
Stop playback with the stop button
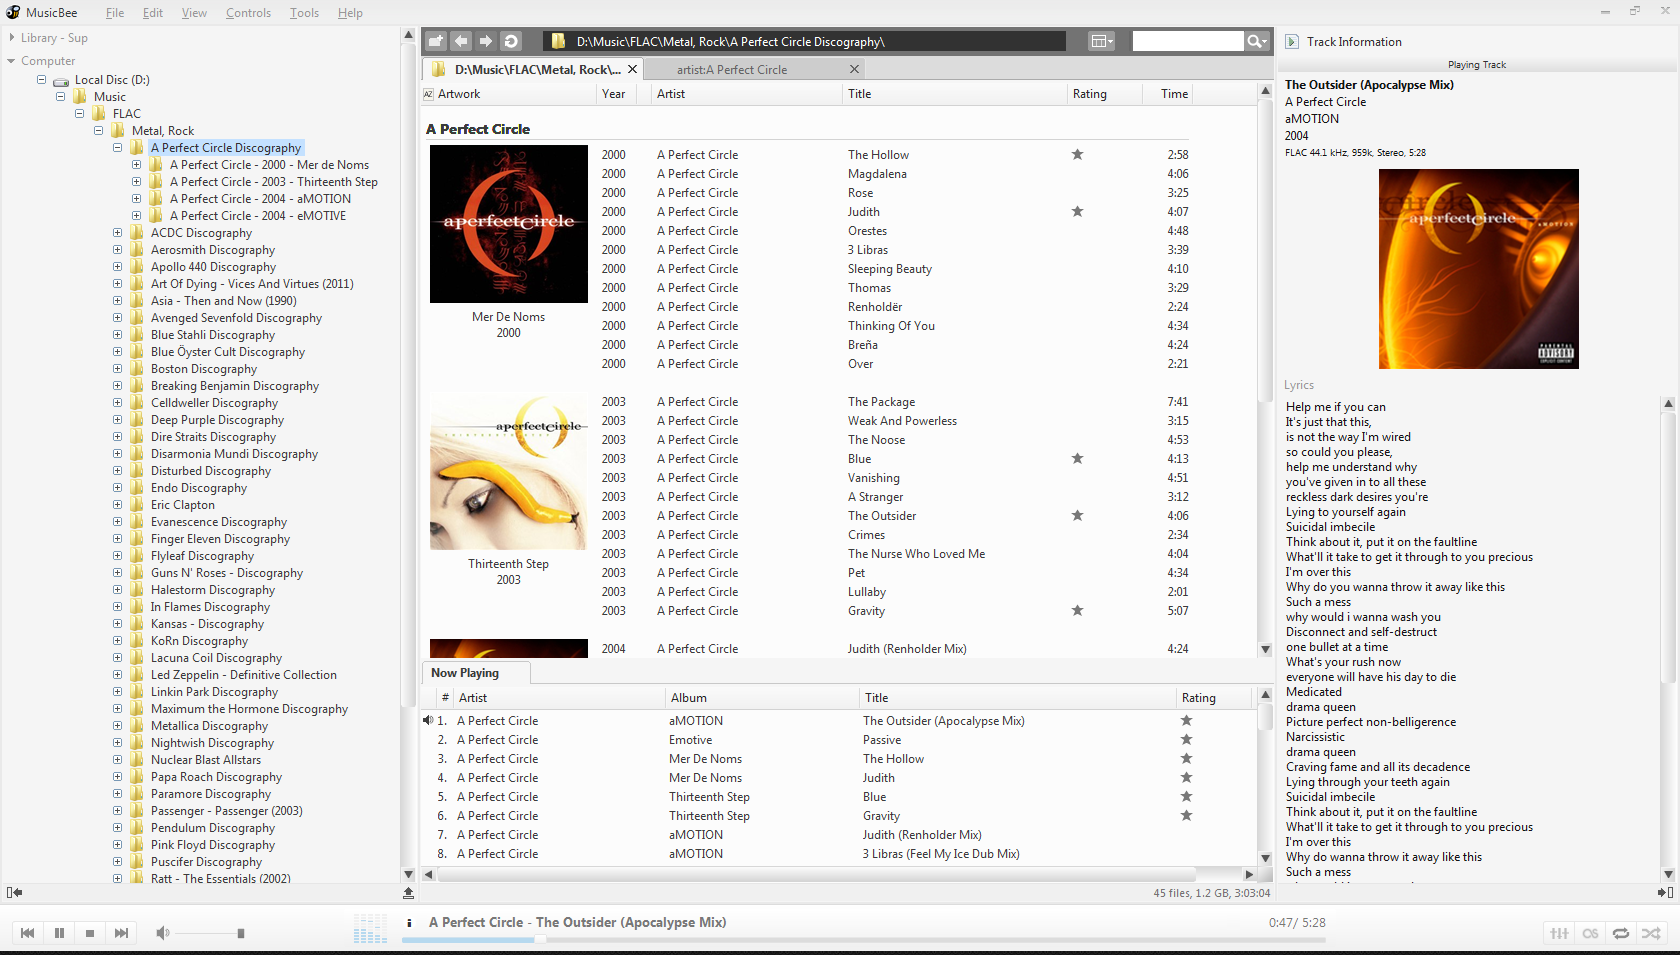pos(90,933)
